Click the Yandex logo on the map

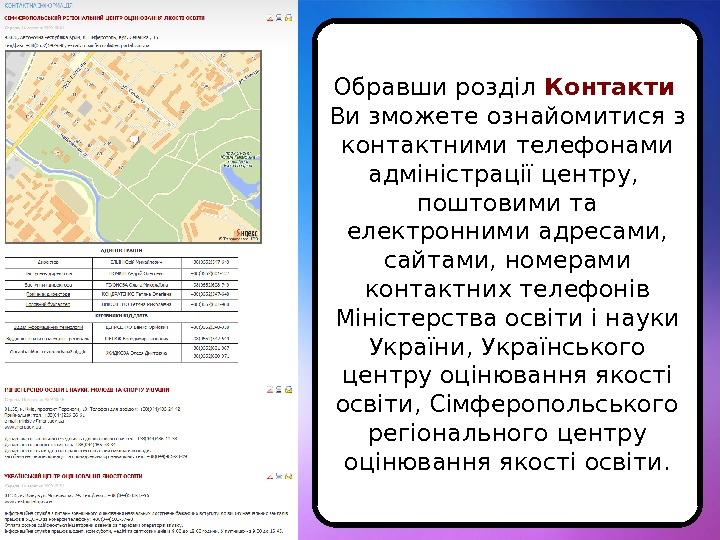tap(247, 233)
